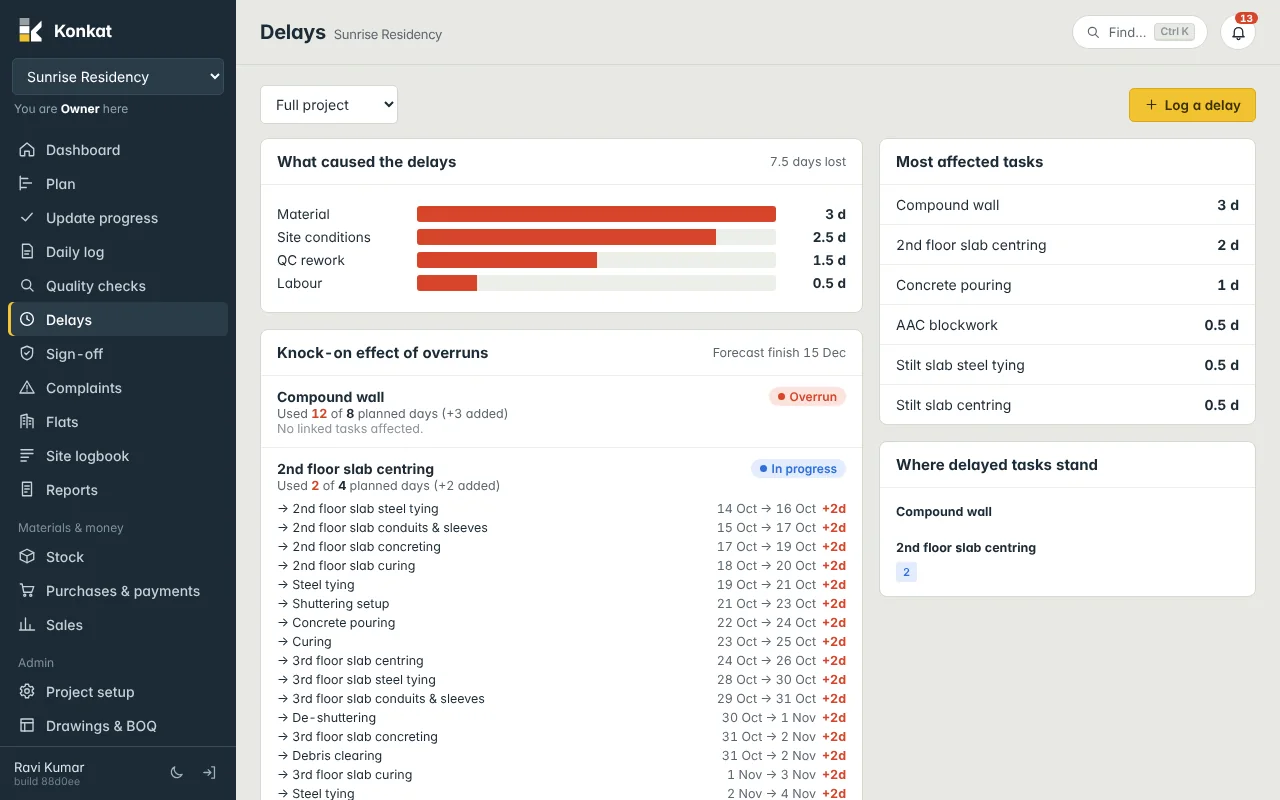1280x800 pixels.
Task: Click the Sign-off shield icon
Action: tap(27, 354)
